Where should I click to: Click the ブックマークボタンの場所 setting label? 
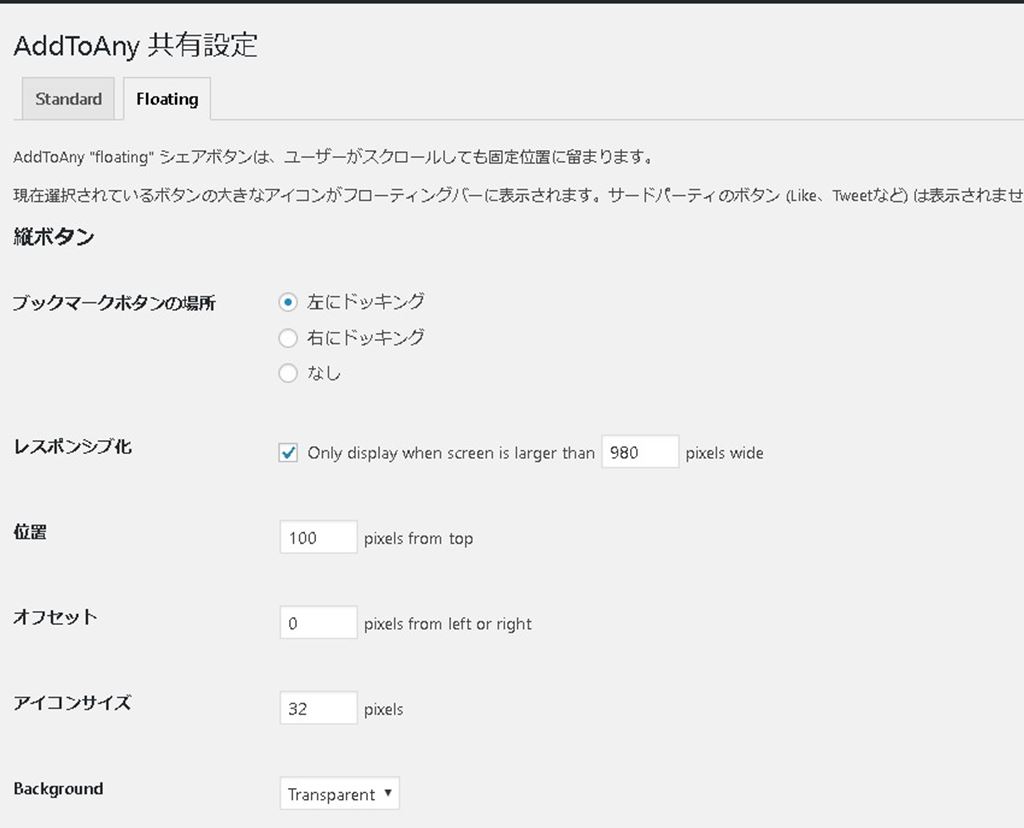click(x=114, y=303)
